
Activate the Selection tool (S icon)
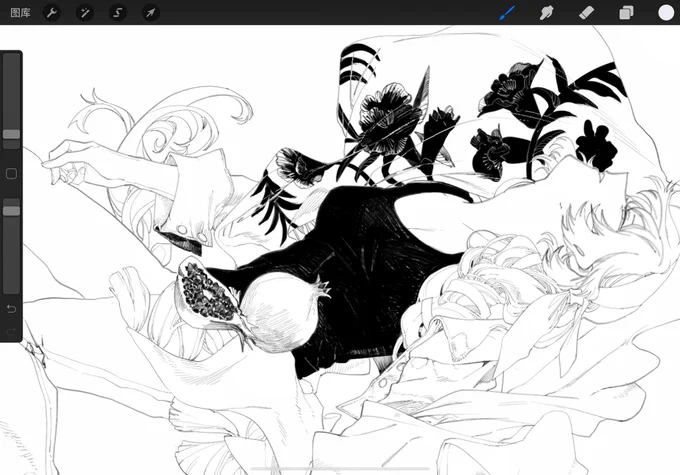118,13
